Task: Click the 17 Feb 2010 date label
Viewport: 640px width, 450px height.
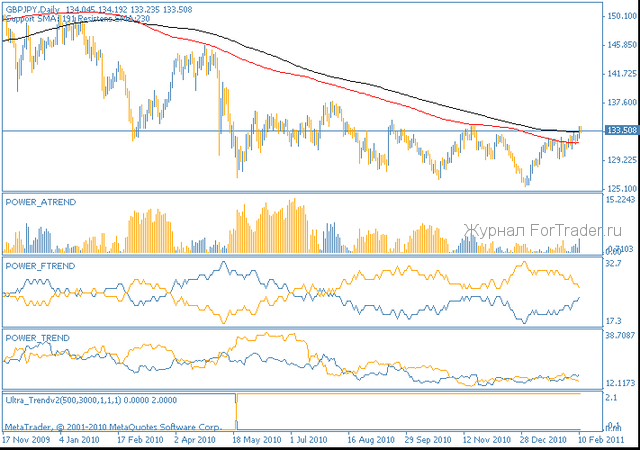Action: tap(140, 440)
